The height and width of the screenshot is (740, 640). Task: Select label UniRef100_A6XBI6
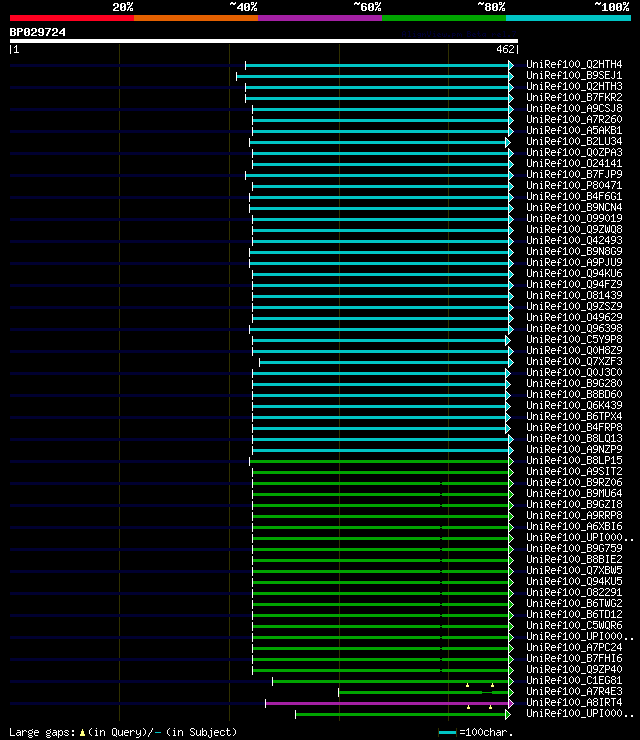[574, 526]
